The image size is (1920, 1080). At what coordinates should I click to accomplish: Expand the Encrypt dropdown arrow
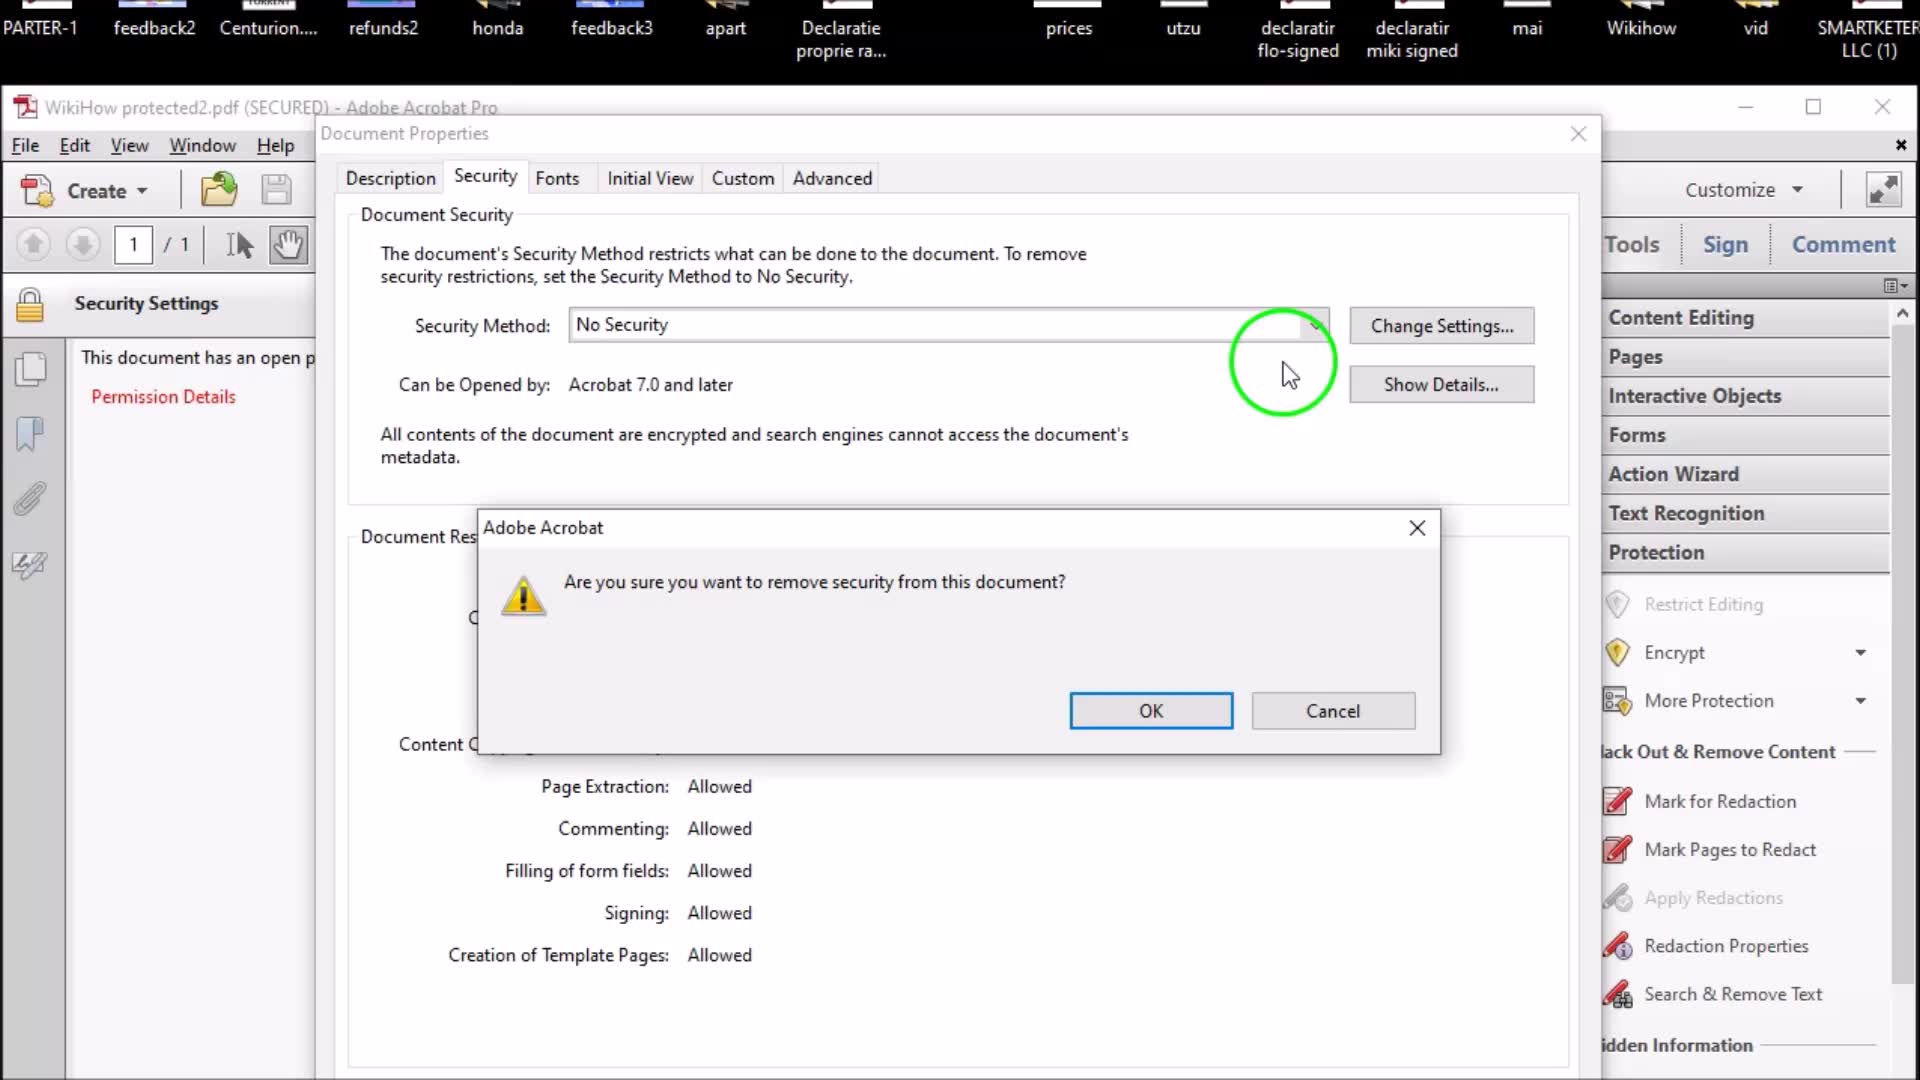coord(1860,653)
